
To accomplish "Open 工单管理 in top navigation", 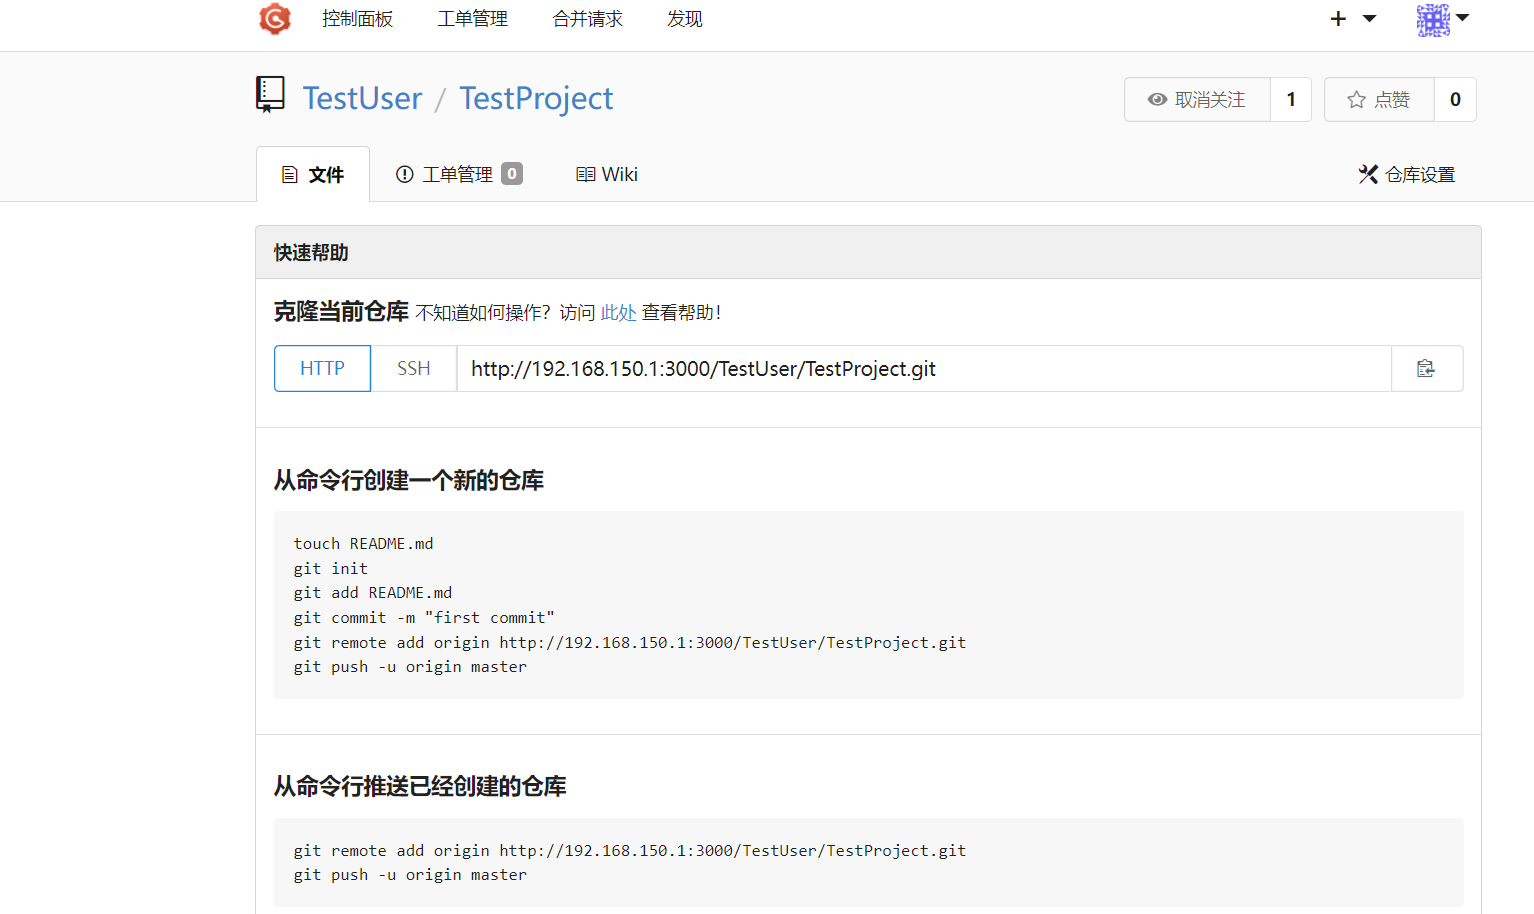I will point(472,19).
